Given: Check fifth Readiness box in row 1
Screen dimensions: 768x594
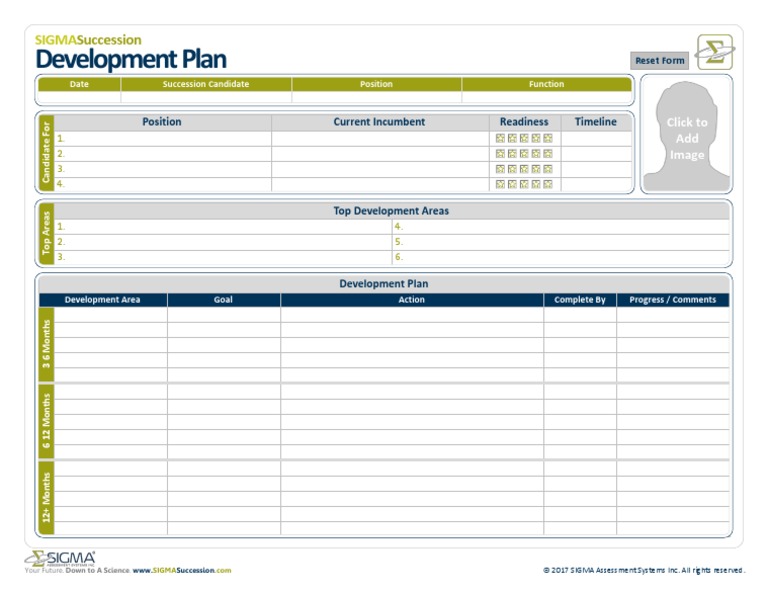Looking at the screenshot, I should coord(548,139).
